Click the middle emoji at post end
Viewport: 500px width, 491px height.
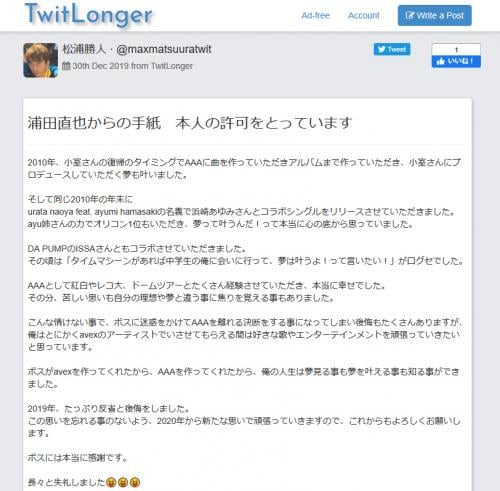click(123, 482)
